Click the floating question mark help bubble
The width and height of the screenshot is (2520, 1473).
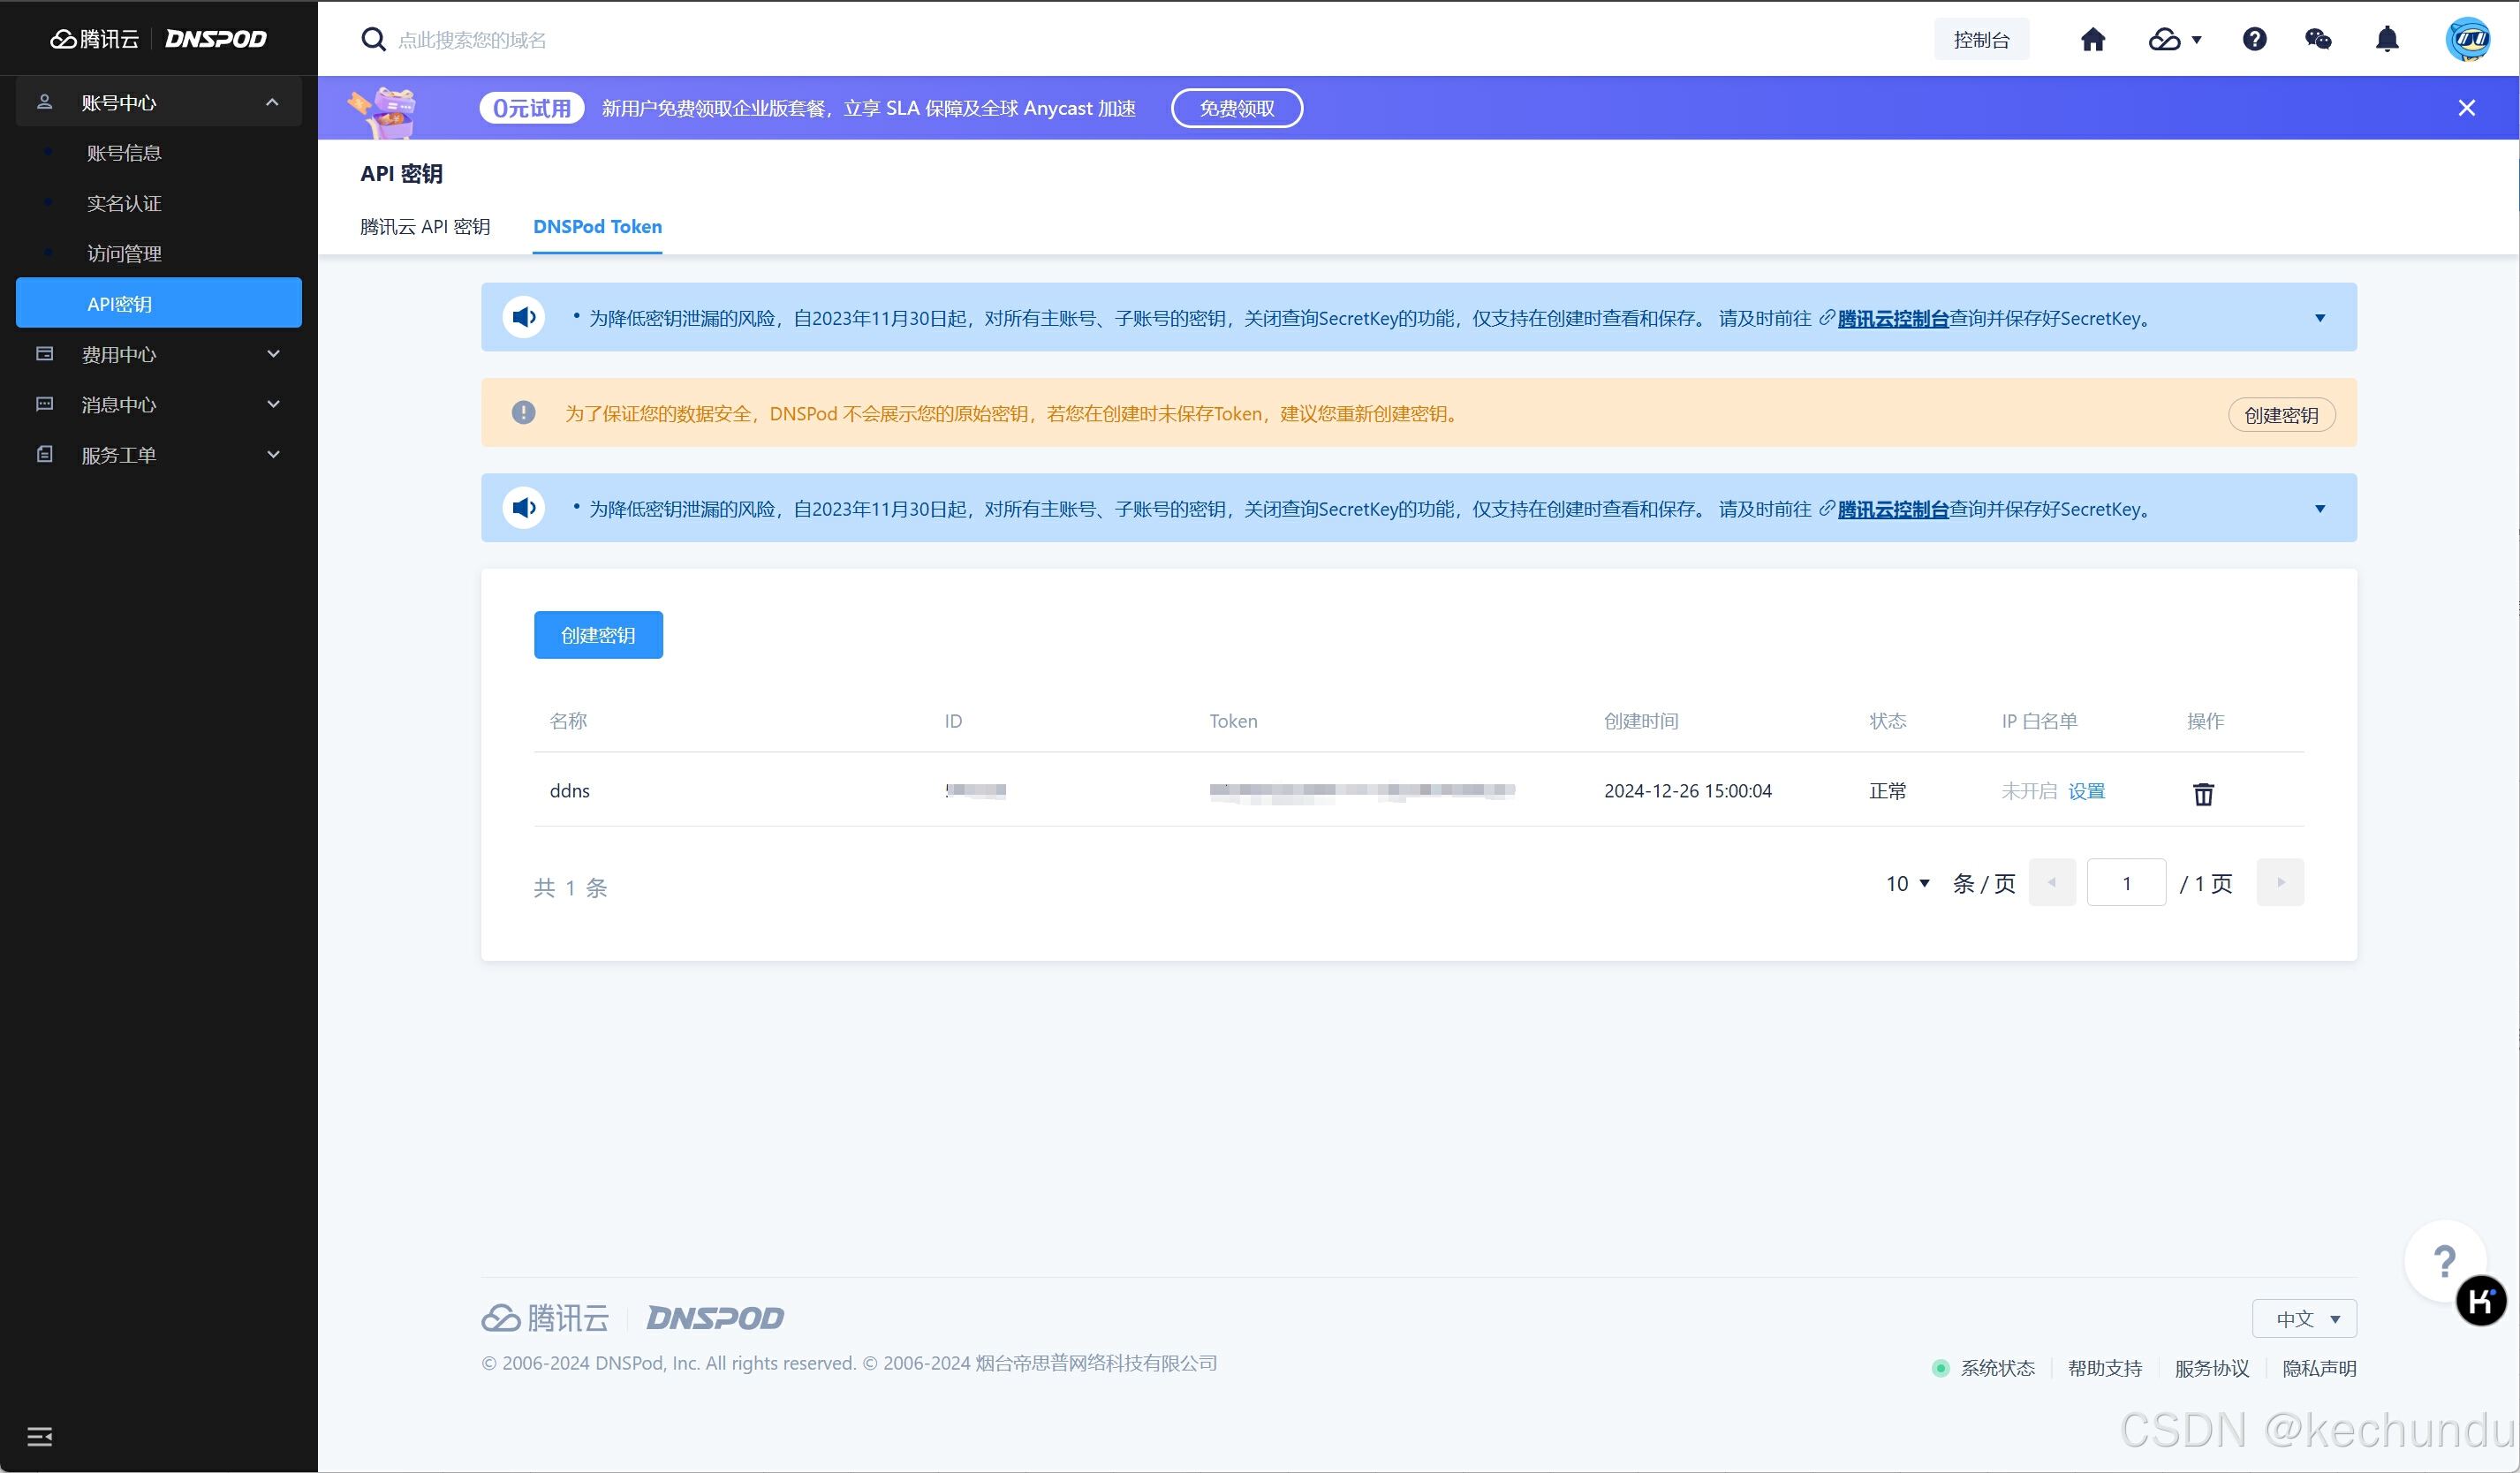click(x=2443, y=1261)
